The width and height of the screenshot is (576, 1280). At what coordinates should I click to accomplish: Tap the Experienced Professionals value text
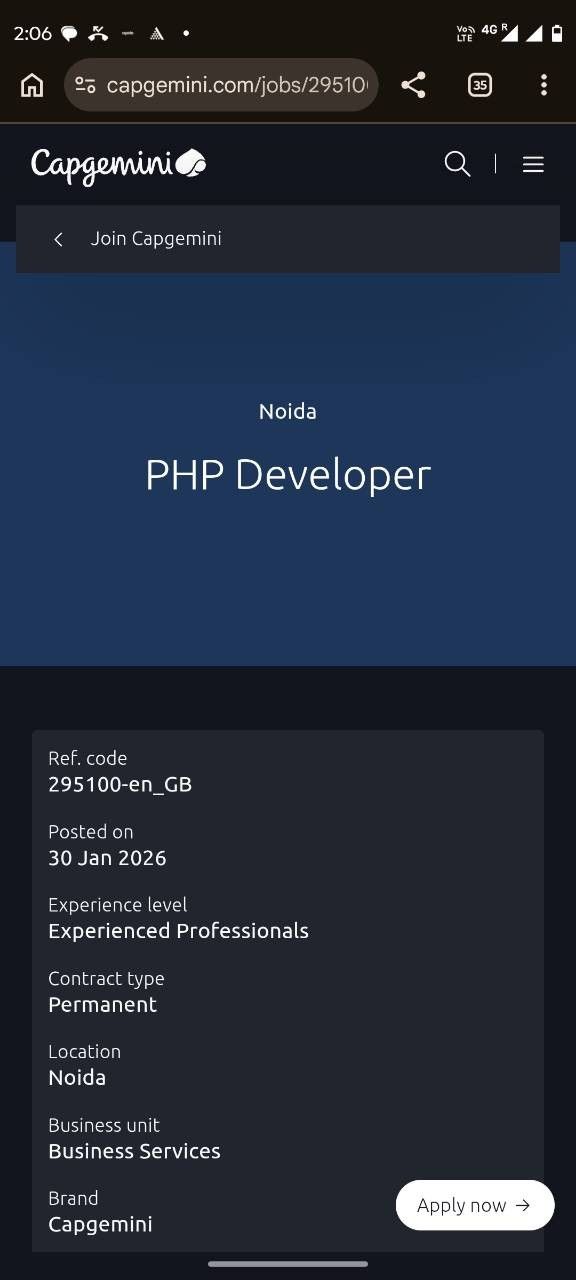pyautogui.click(x=178, y=931)
